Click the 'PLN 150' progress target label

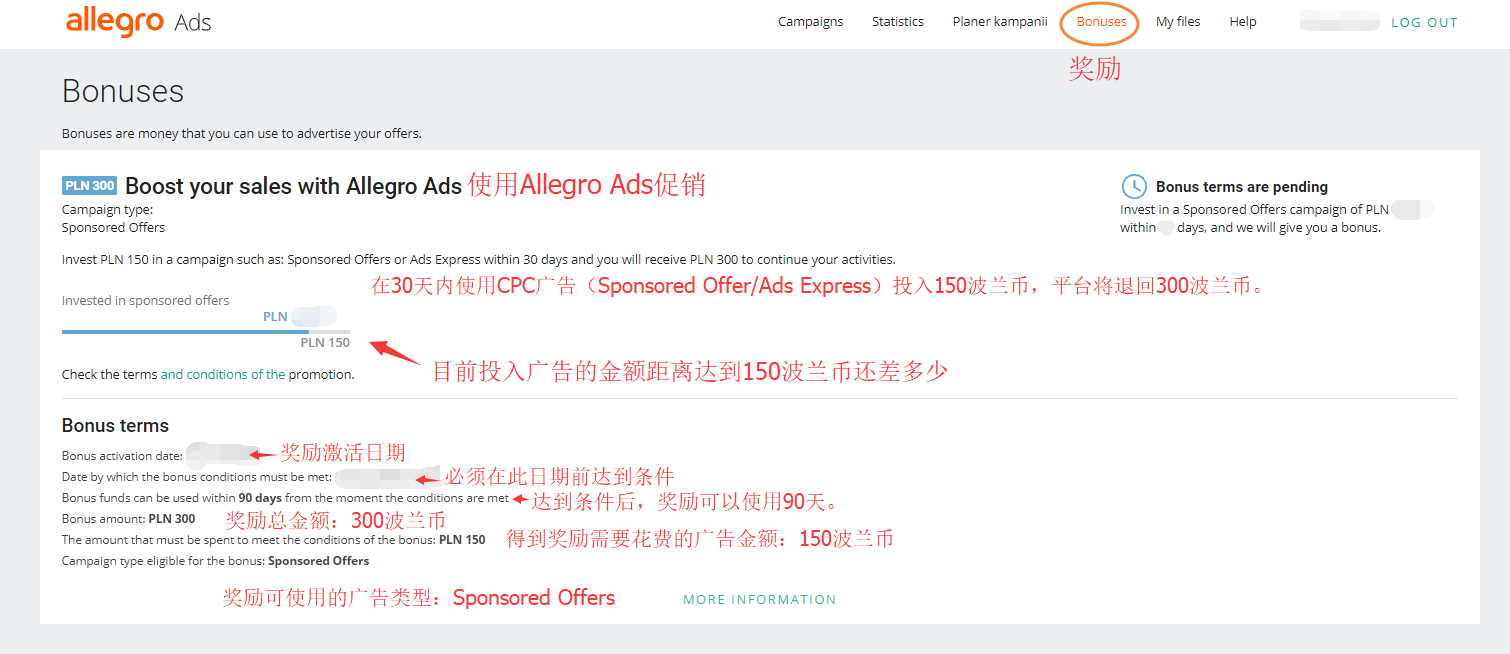(x=325, y=343)
